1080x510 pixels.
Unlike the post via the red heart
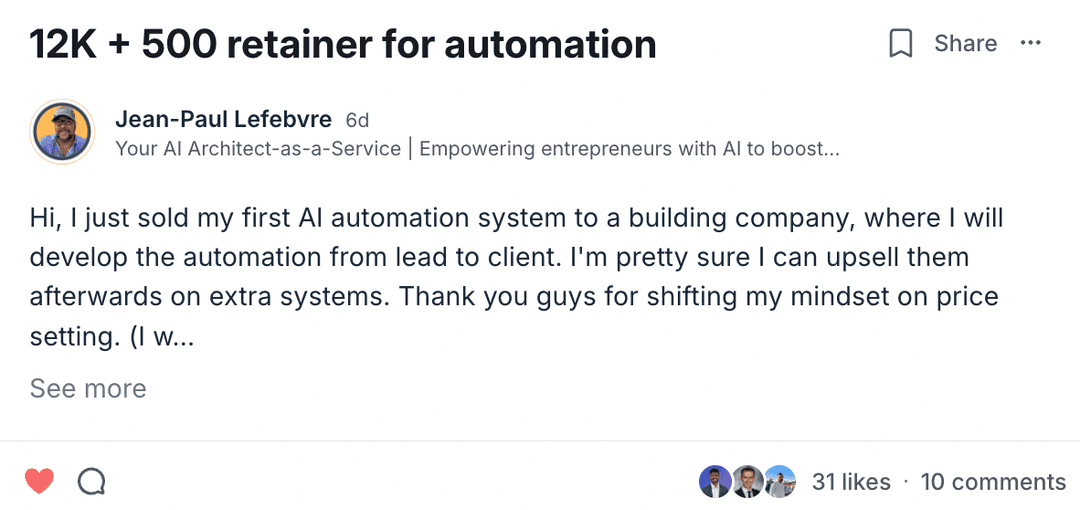[39, 481]
